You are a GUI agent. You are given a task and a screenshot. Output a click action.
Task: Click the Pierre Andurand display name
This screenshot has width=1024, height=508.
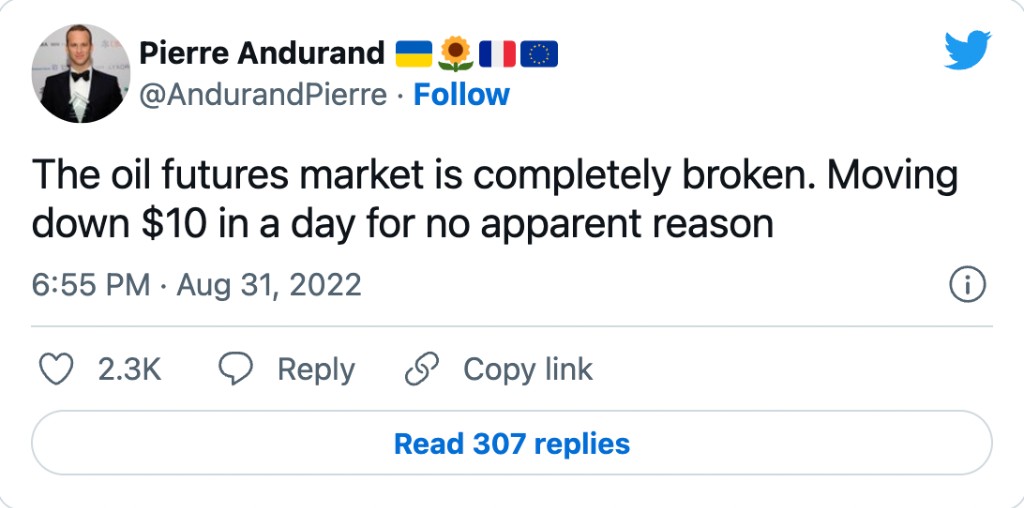click(262, 53)
